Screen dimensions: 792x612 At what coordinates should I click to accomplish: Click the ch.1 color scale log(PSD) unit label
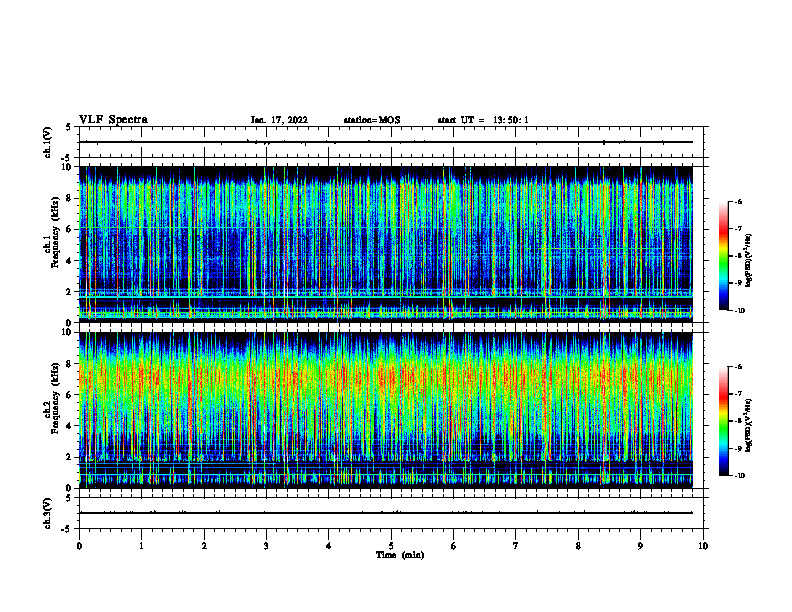click(749, 261)
